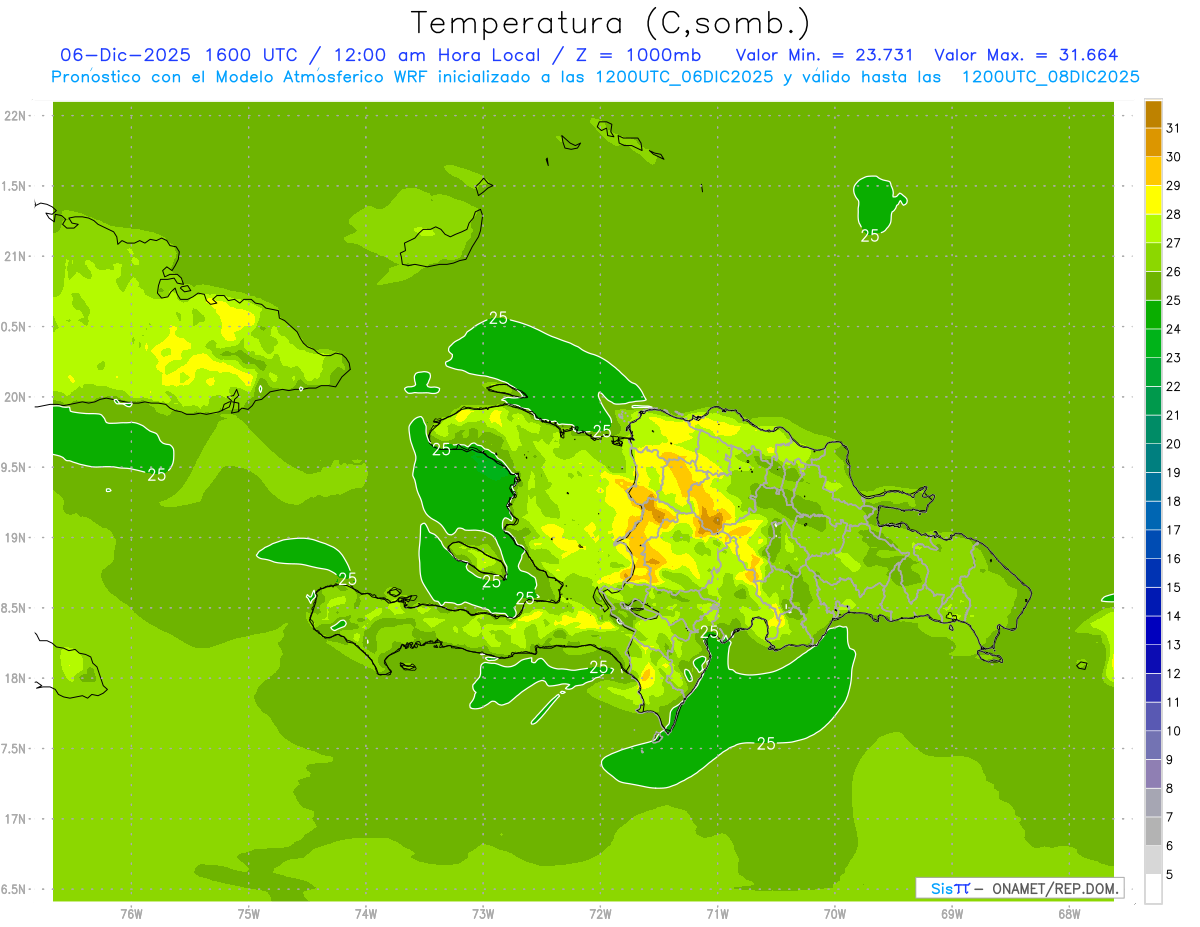Pick the yellow legend swatch between 28 and 29

(1153, 200)
